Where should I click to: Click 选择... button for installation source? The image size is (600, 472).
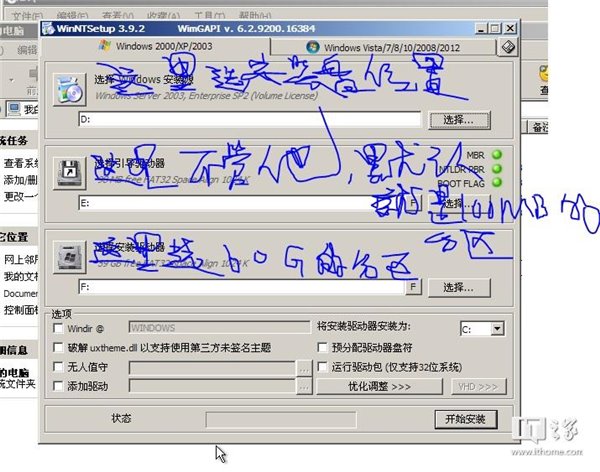(459, 120)
